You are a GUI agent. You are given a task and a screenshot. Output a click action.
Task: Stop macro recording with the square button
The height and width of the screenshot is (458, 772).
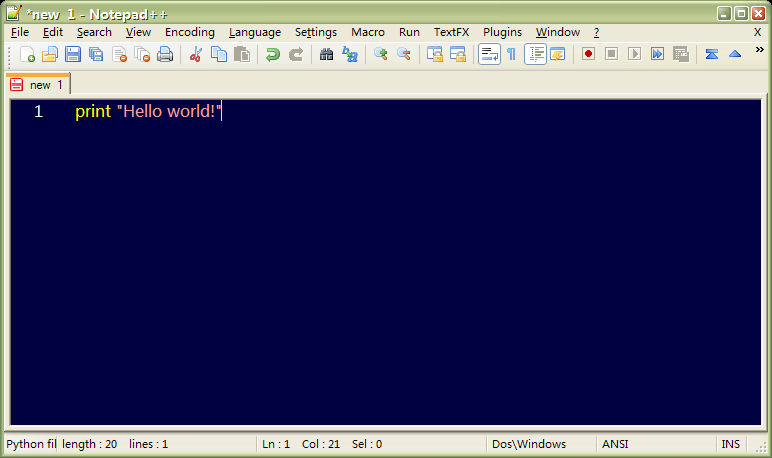[x=611, y=54]
